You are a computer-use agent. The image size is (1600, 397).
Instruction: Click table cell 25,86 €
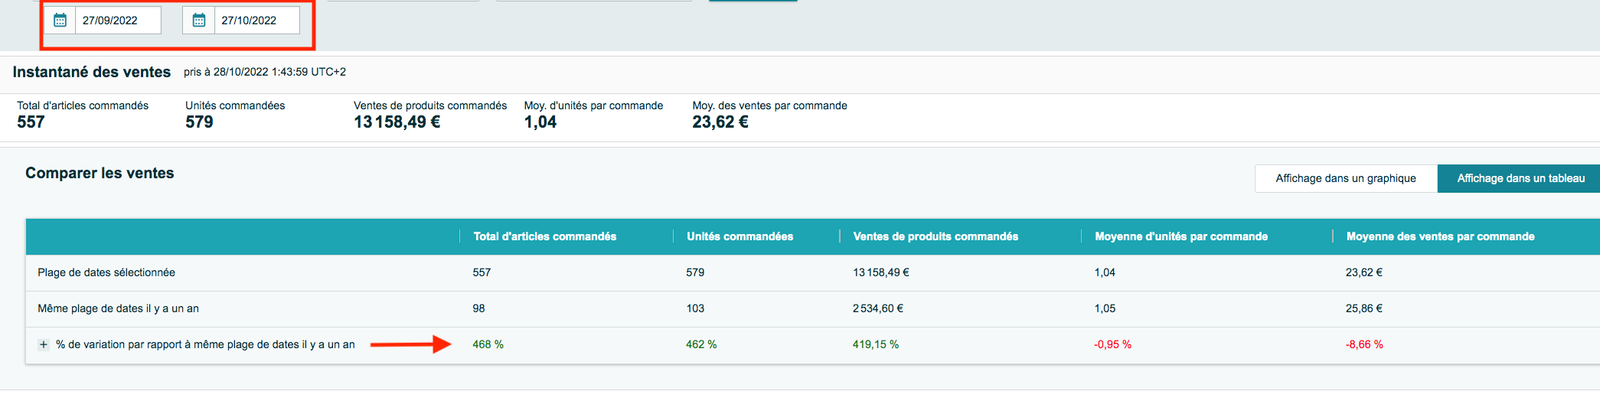pos(1364,308)
